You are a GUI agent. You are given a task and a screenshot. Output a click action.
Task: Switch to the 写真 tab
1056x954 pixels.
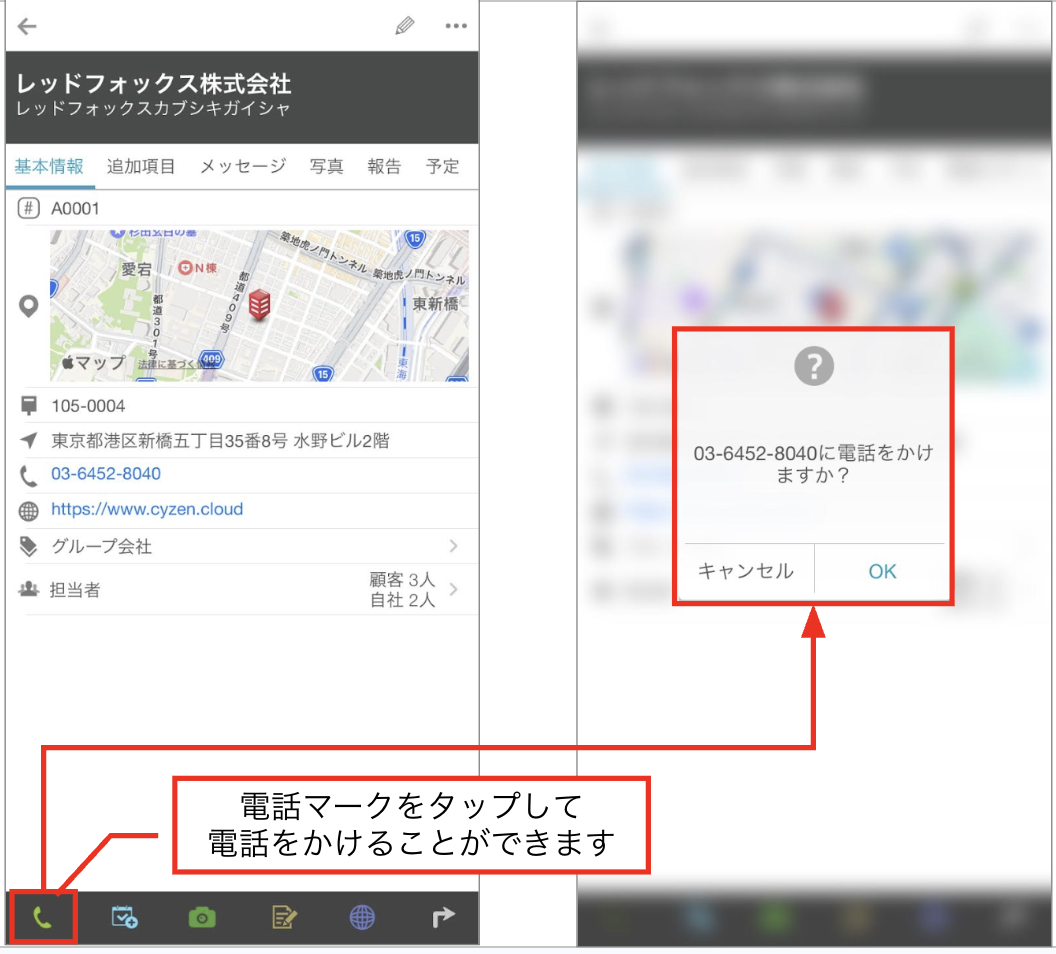tap(327, 166)
